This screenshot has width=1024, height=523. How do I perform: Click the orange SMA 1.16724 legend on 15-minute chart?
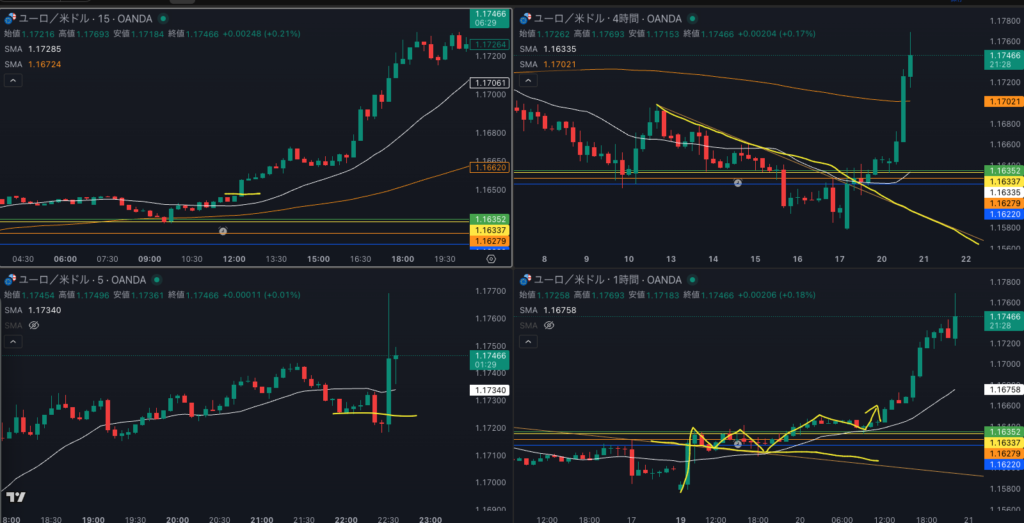tap(32, 64)
